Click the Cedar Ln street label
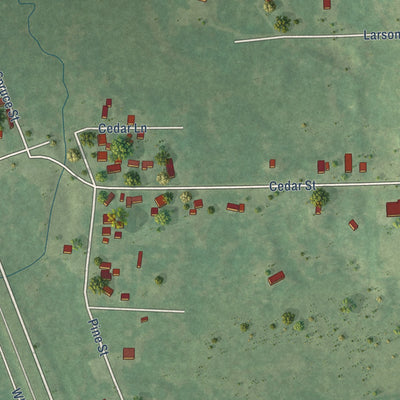This screenshot has height=400, width=400. pyautogui.click(x=122, y=128)
